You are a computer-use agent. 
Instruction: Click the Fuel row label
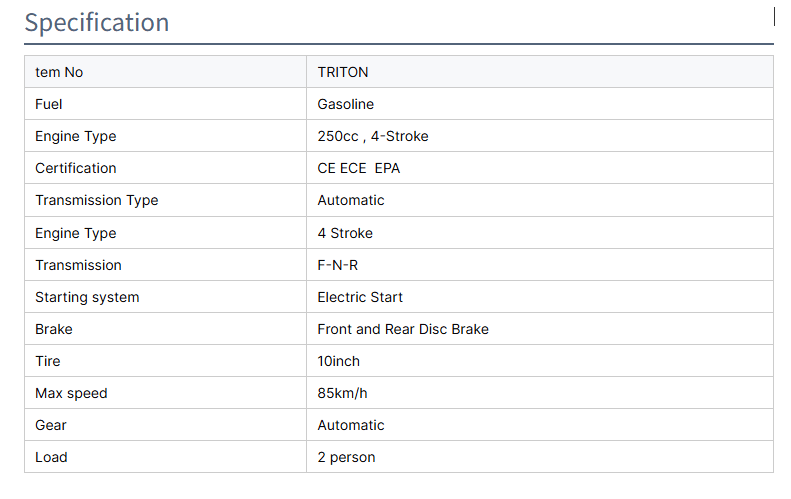(x=49, y=104)
